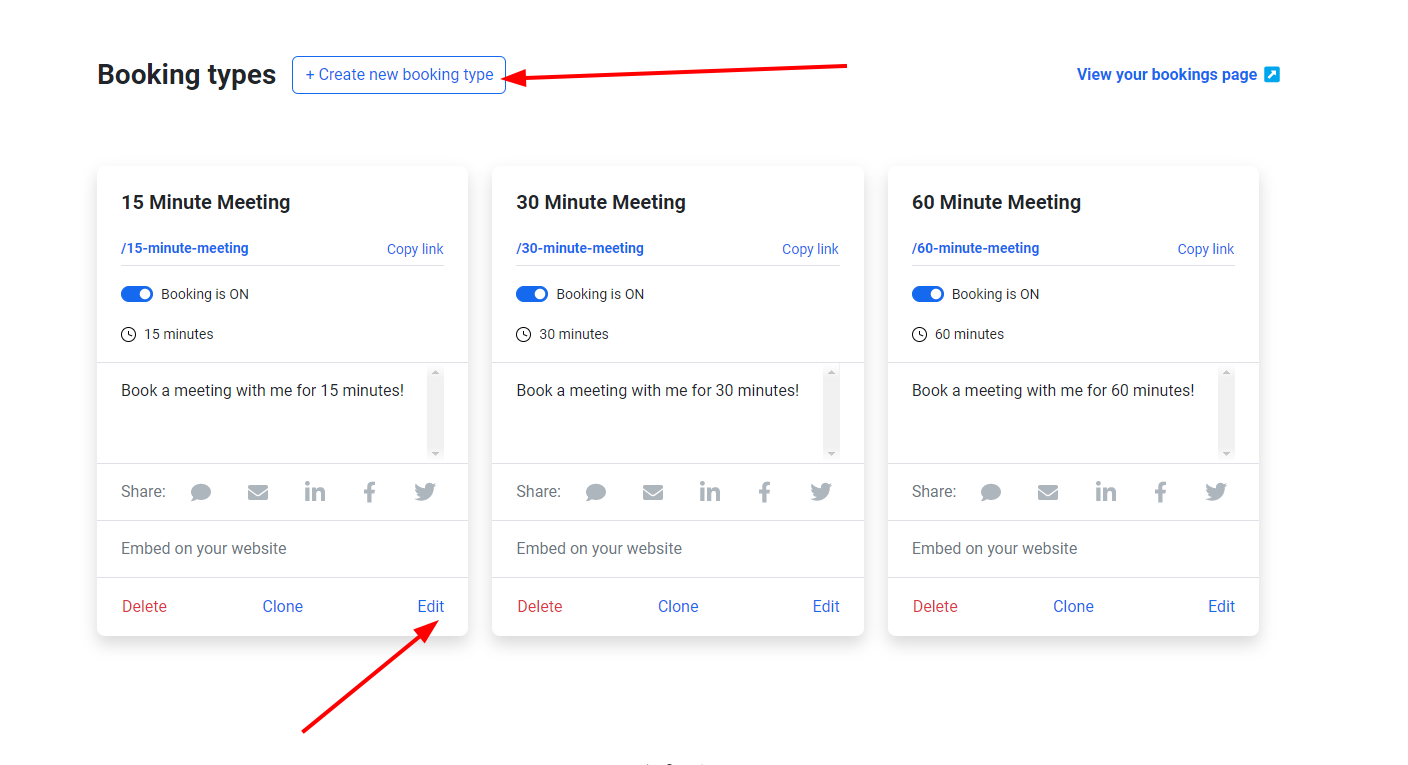Share 15 Minute Meeting on LinkedIn
Viewport: 1408px width, 765px height.
pos(315,492)
